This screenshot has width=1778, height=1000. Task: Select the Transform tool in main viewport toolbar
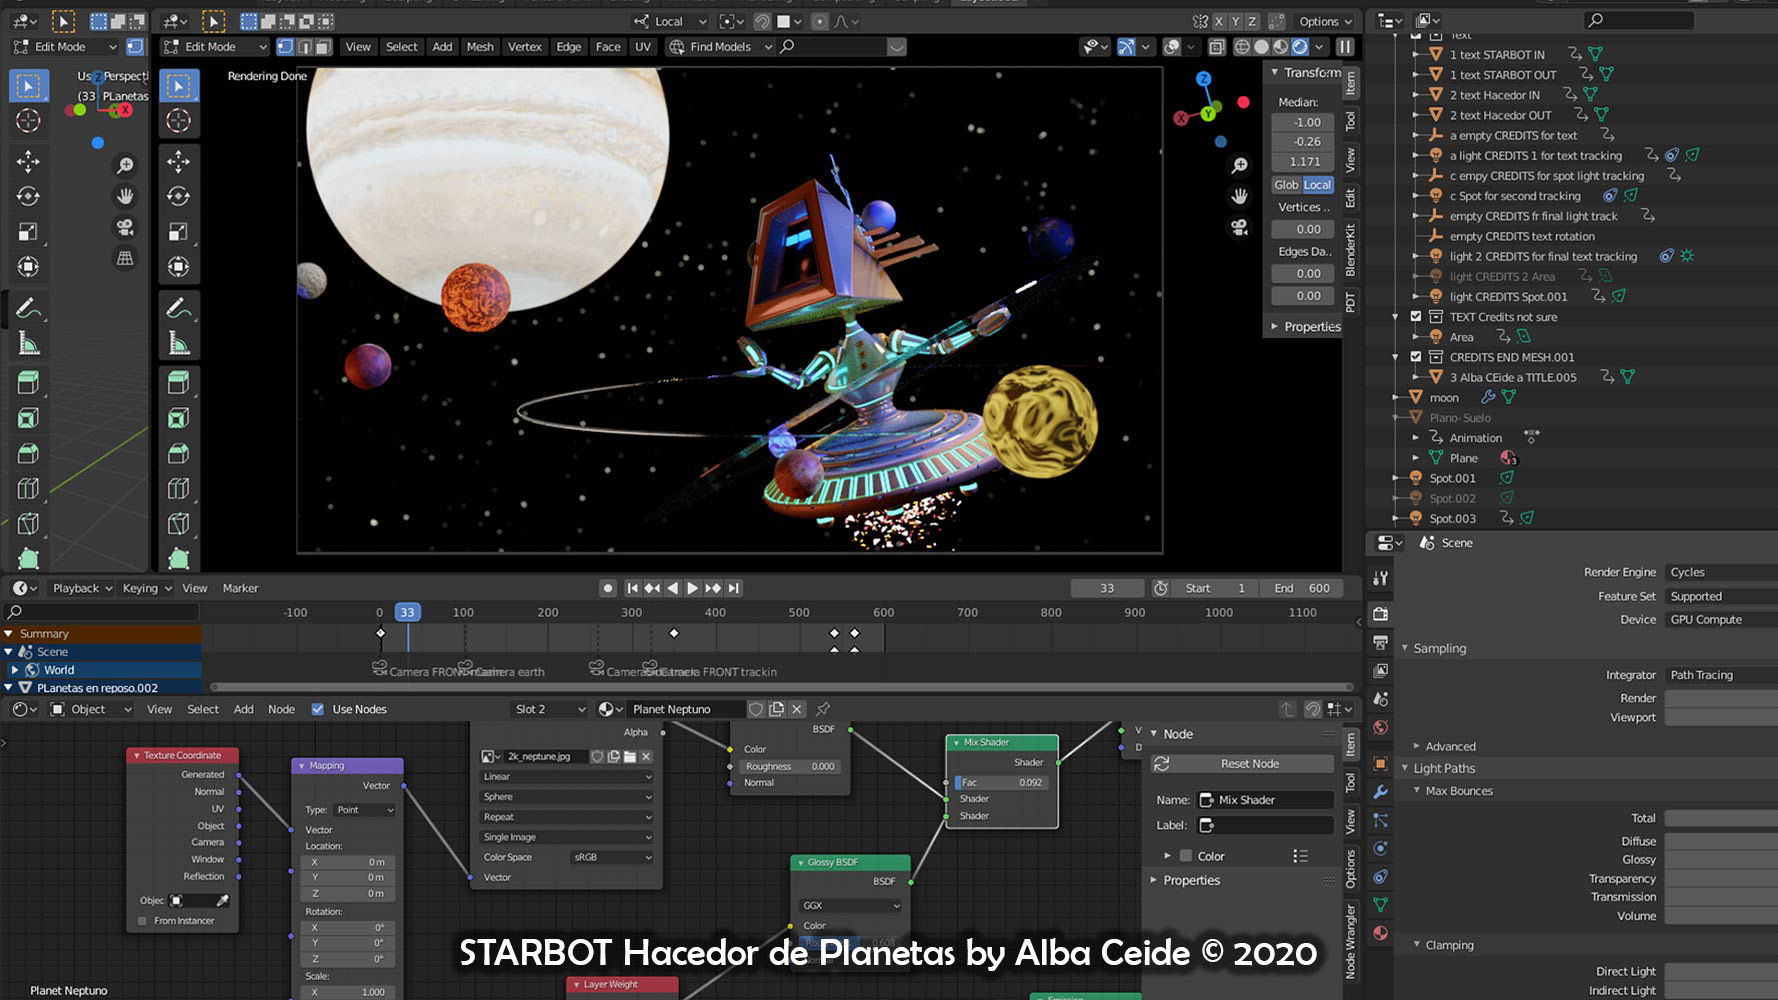(x=179, y=267)
